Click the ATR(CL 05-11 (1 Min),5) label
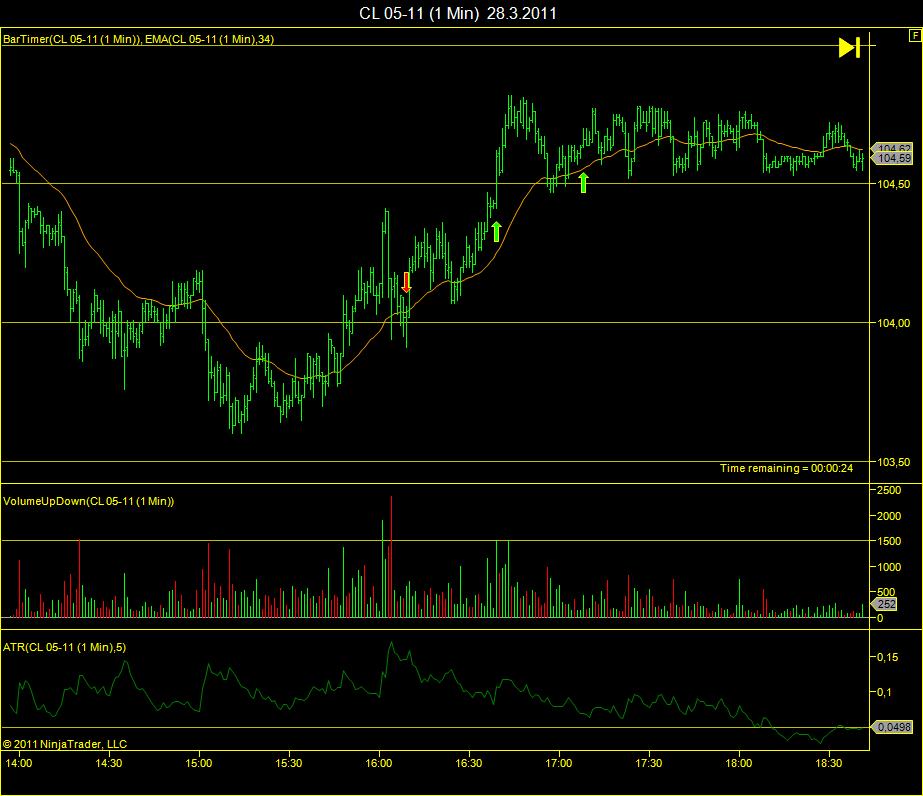 pos(65,647)
